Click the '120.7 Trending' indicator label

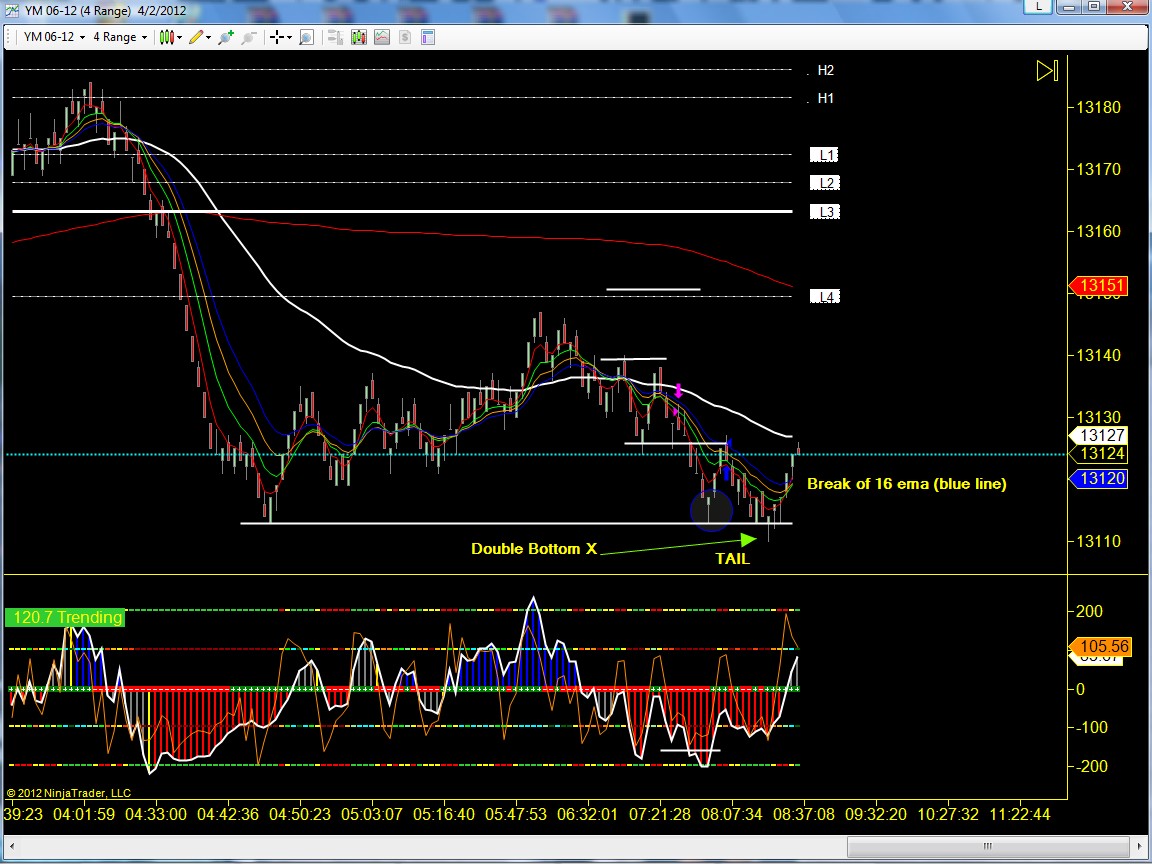65,617
